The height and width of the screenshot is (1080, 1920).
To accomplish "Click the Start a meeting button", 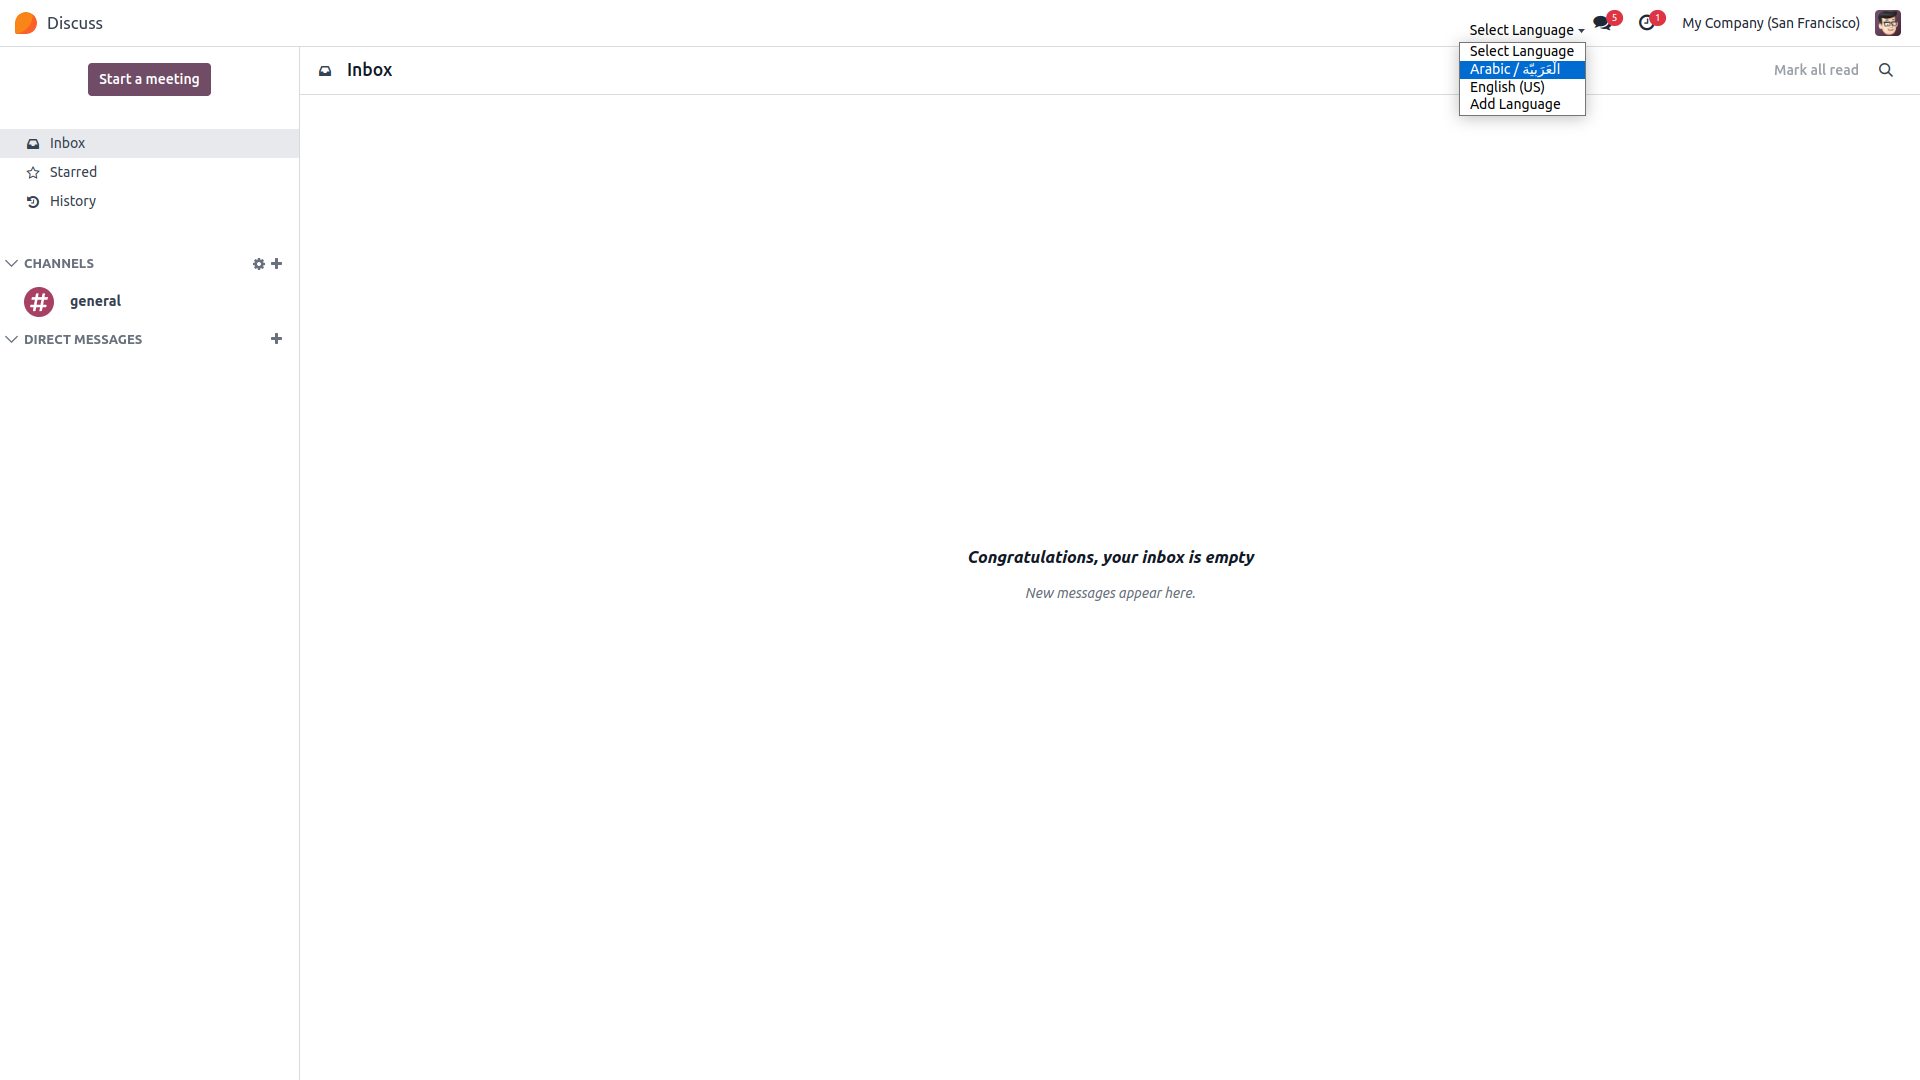I will [149, 79].
